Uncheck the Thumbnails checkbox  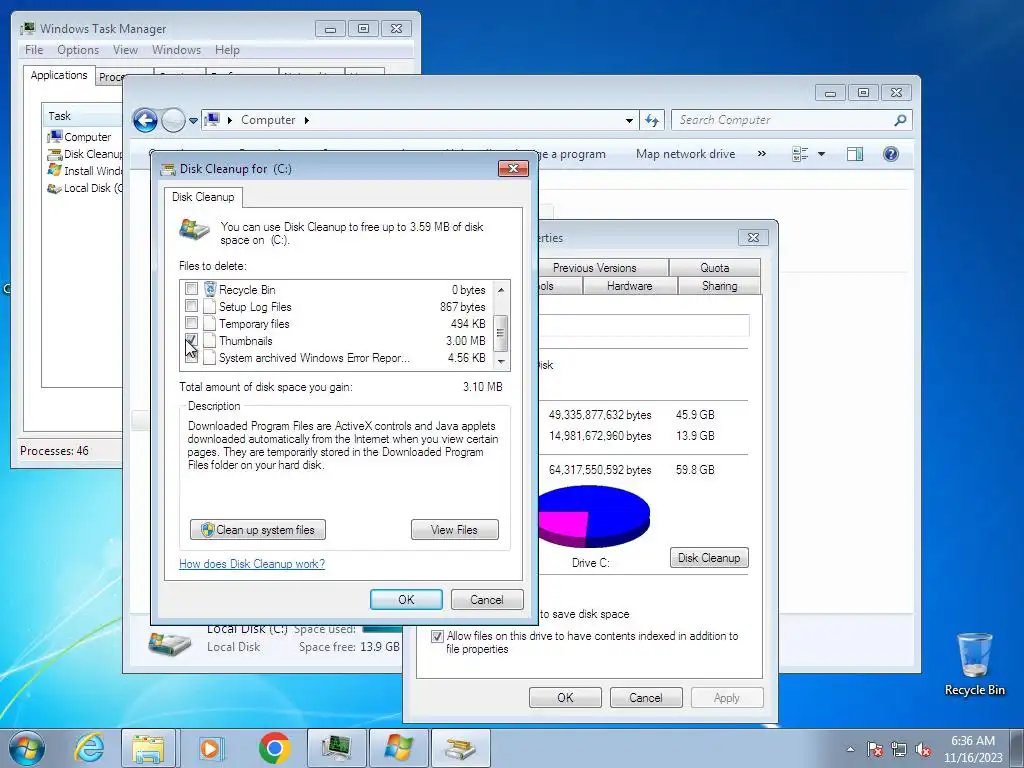pos(191,340)
